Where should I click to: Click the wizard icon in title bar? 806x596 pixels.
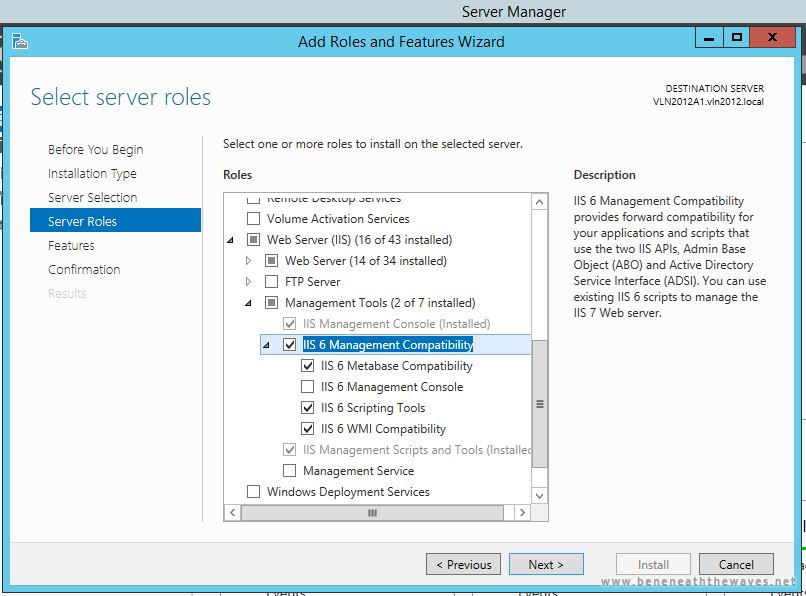pos(20,41)
